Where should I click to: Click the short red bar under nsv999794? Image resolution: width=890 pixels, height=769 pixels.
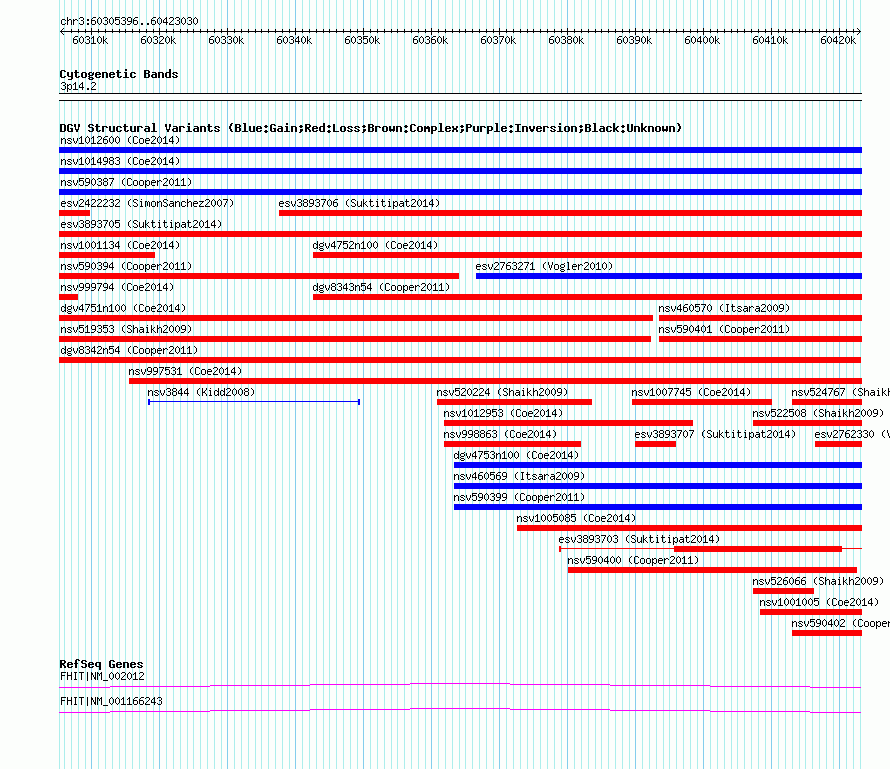tap(69, 297)
